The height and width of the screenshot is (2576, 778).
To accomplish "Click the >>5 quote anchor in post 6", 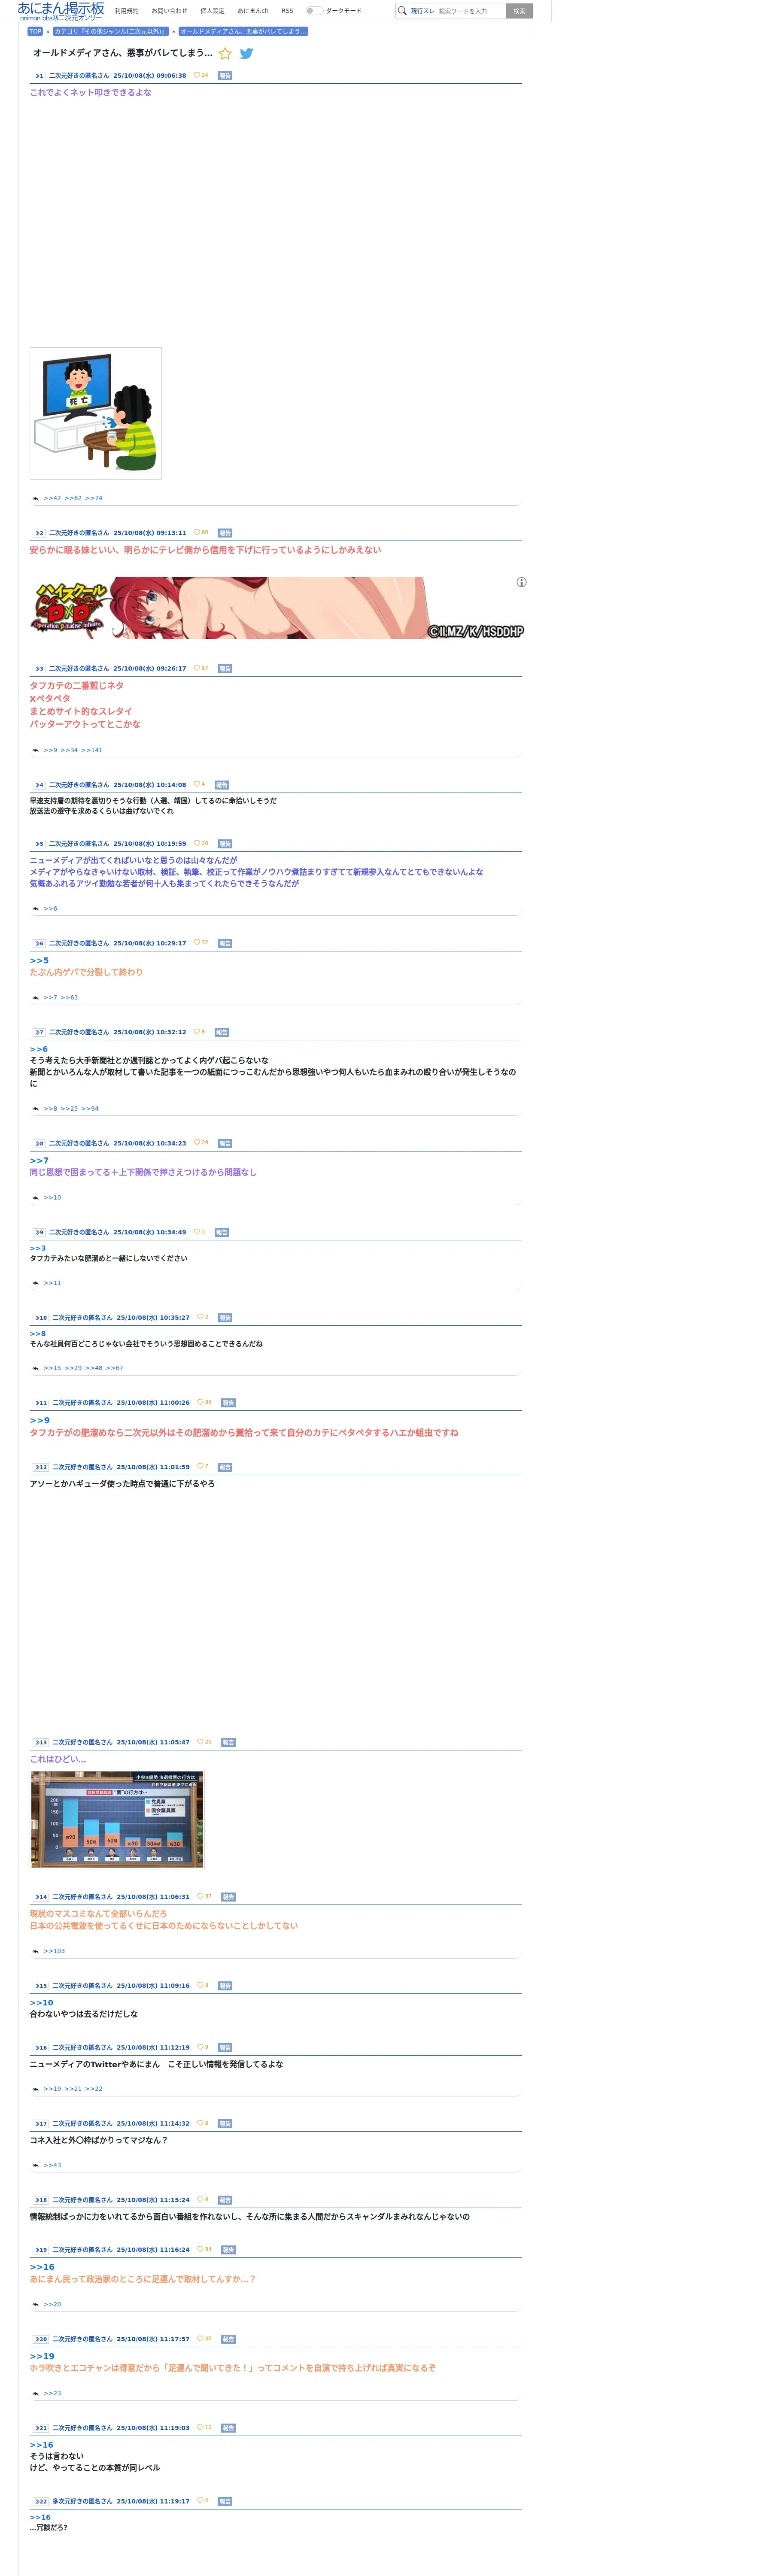I will click(39, 961).
